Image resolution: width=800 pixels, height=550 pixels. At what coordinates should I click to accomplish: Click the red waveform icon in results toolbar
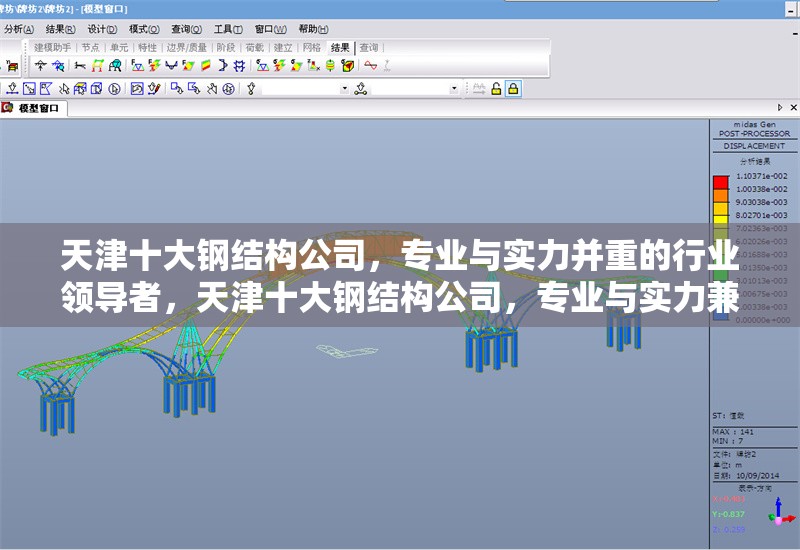(370, 66)
